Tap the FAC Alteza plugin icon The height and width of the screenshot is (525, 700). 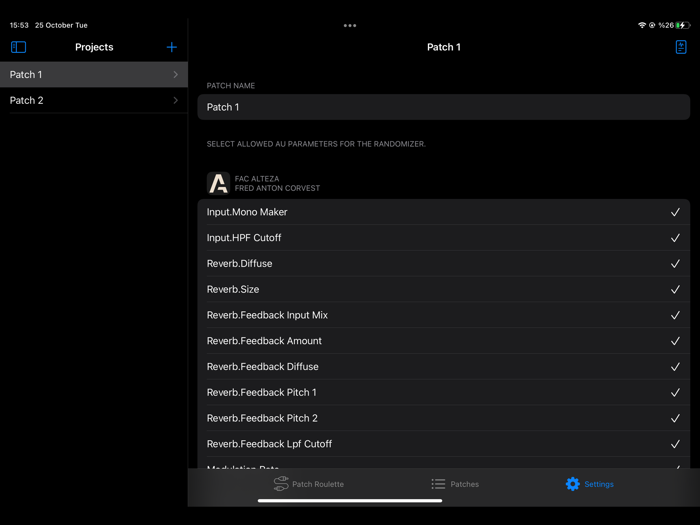[218, 183]
